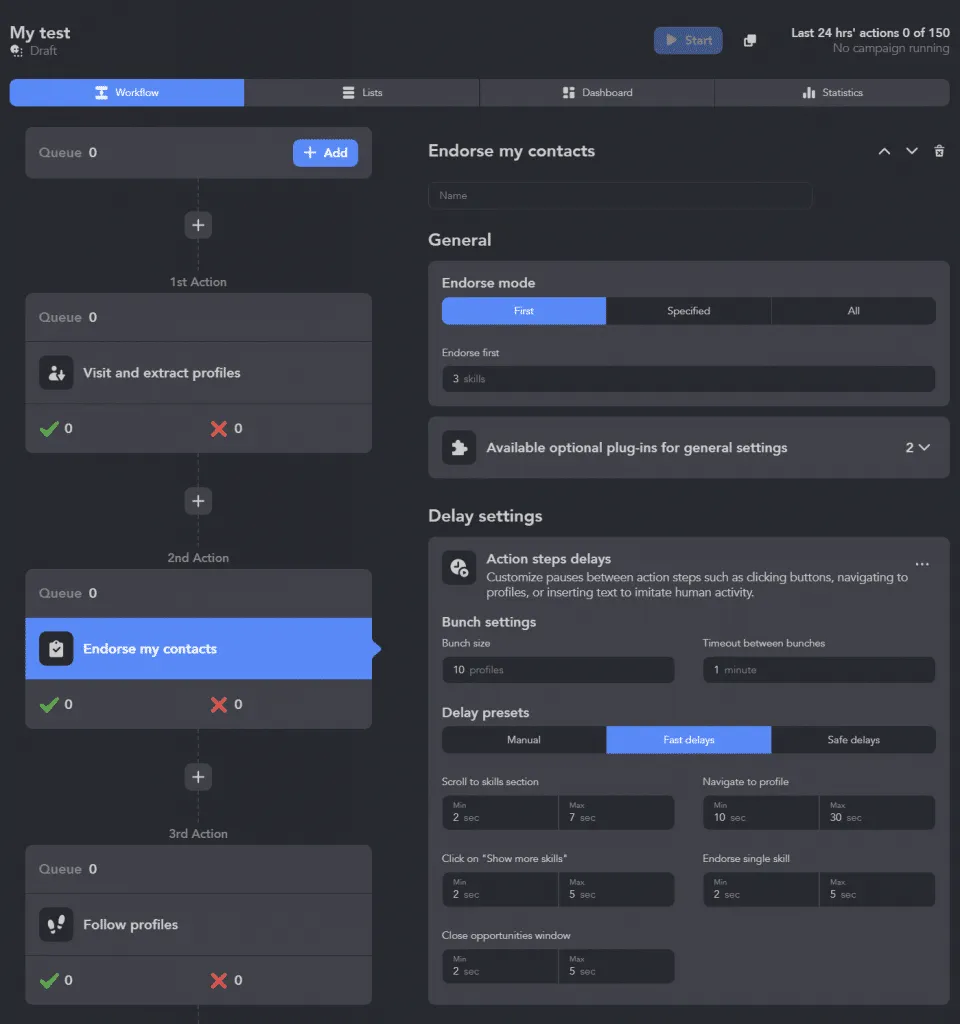This screenshot has height=1024, width=960.
Task: Select the Visit and extract profiles action
Action: tap(199, 373)
